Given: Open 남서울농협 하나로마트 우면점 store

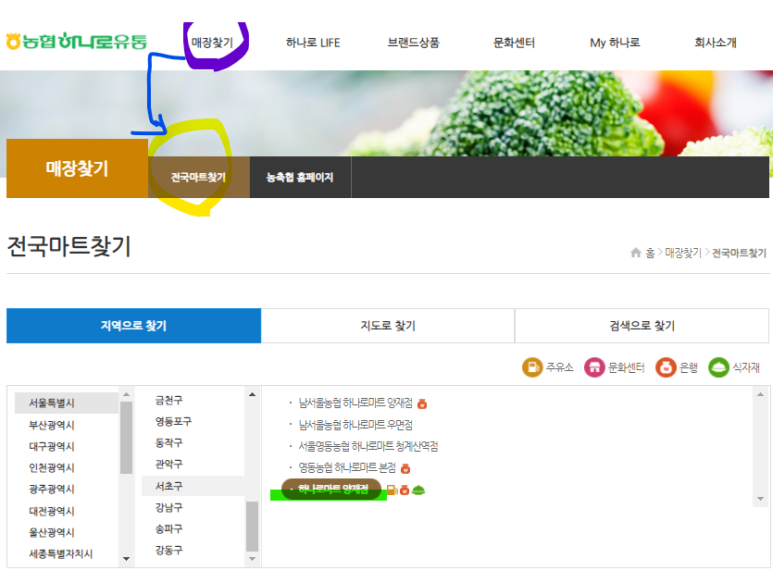Looking at the screenshot, I should (355, 425).
